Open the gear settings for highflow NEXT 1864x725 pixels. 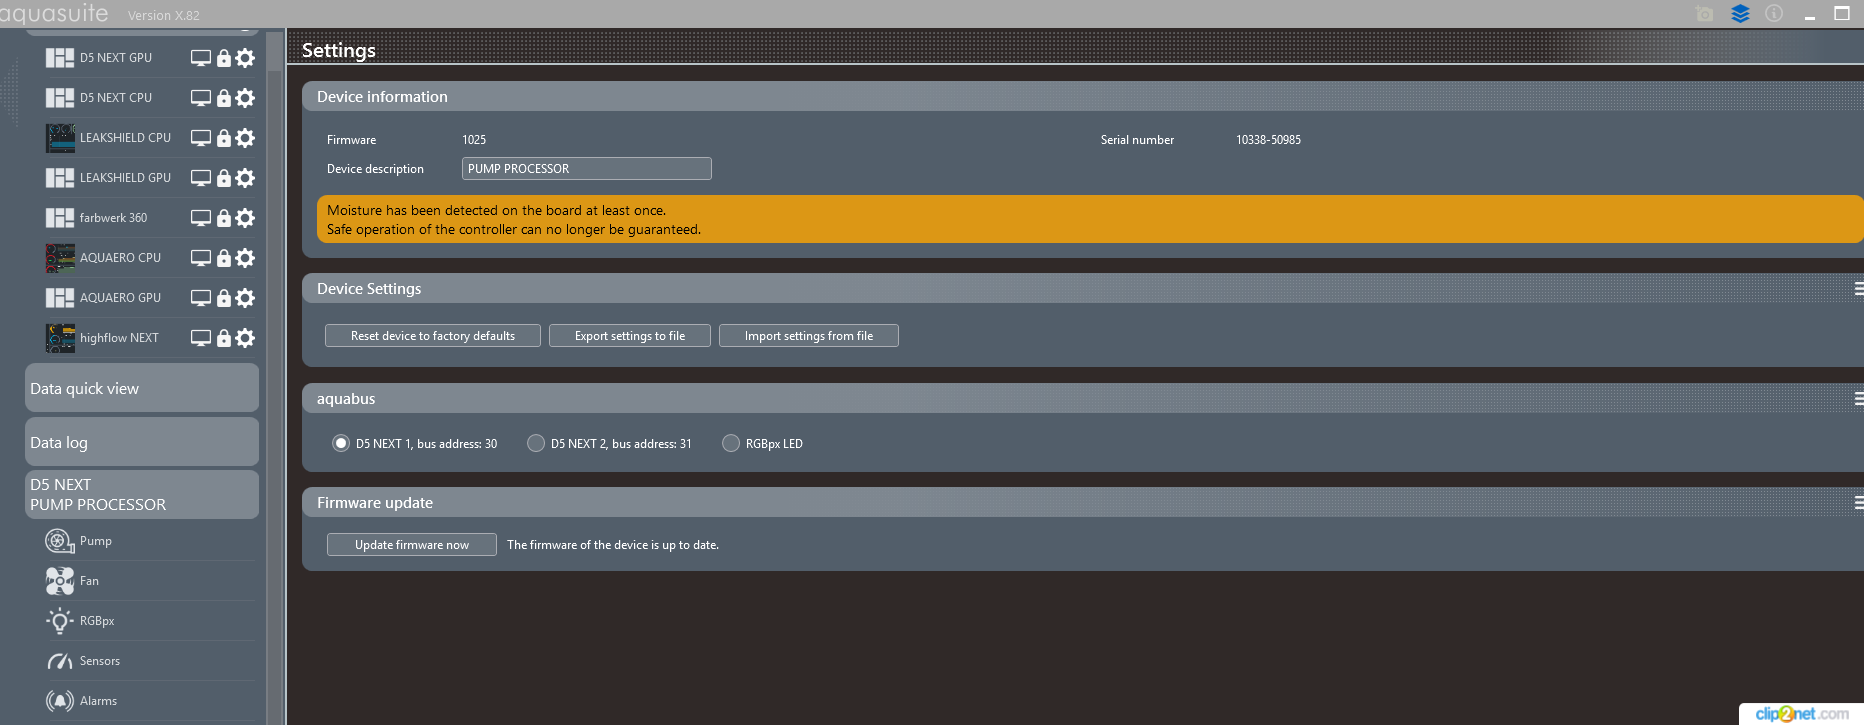[x=245, y=338]
